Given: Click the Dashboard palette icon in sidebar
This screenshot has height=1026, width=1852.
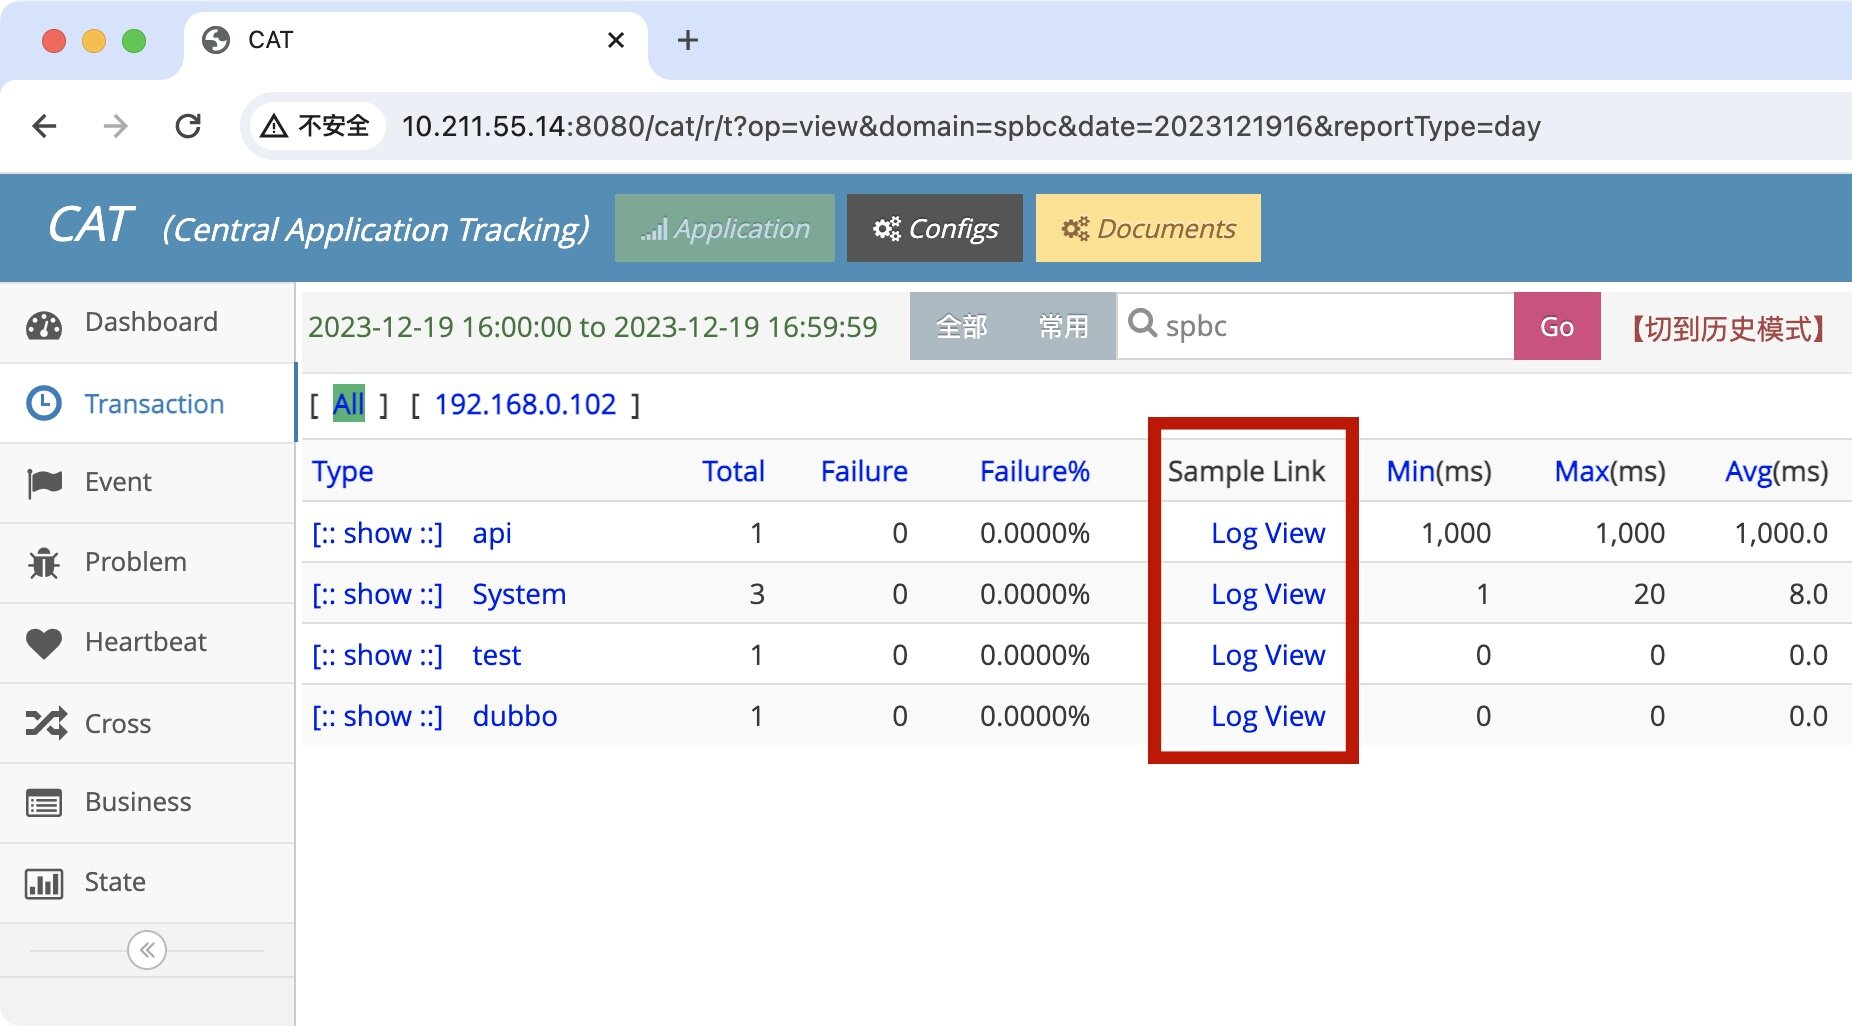Looking at the screenshot, I should coord(44,324).
